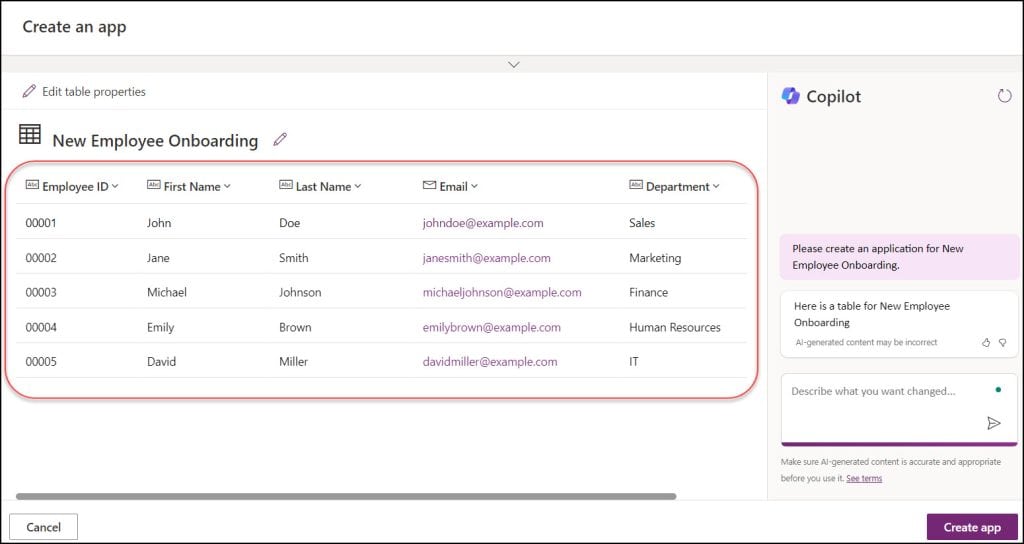Open Last Name column dropdown
Viewport: 1024px width, 544px height.
(358, 186)
